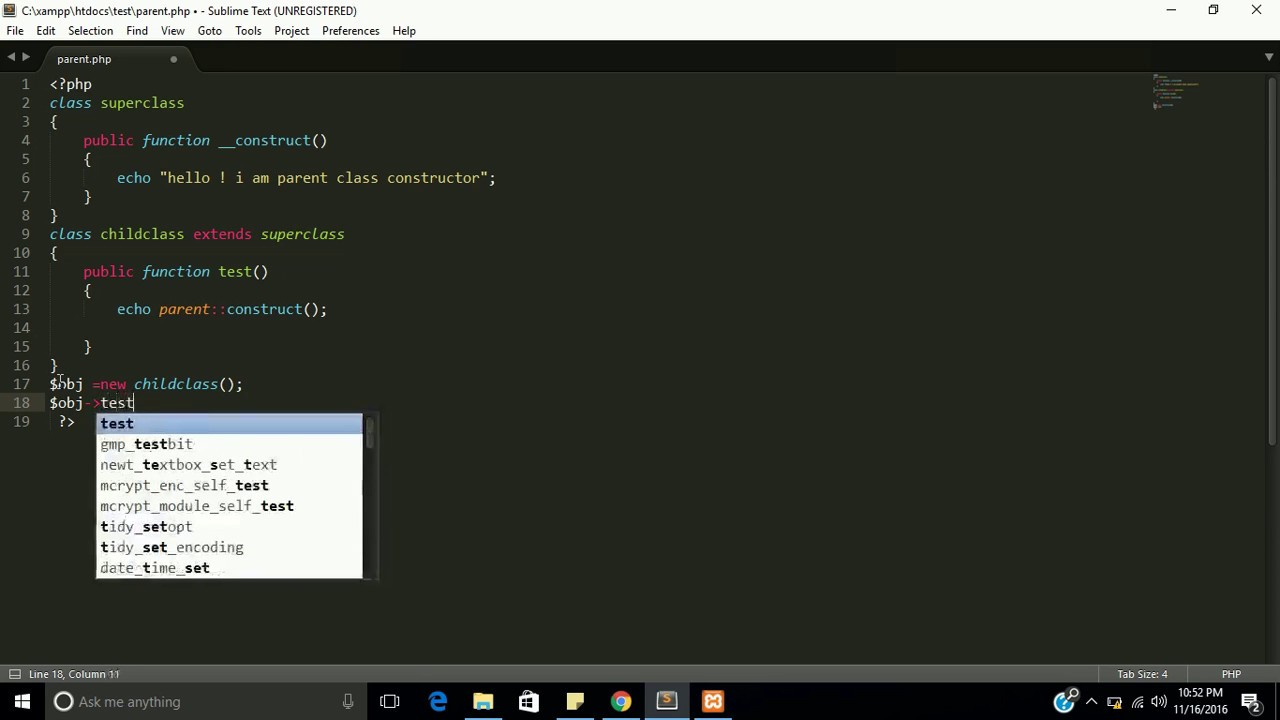1280x720 pixels.
Task: Open the File menu
Action: [15, 31]
